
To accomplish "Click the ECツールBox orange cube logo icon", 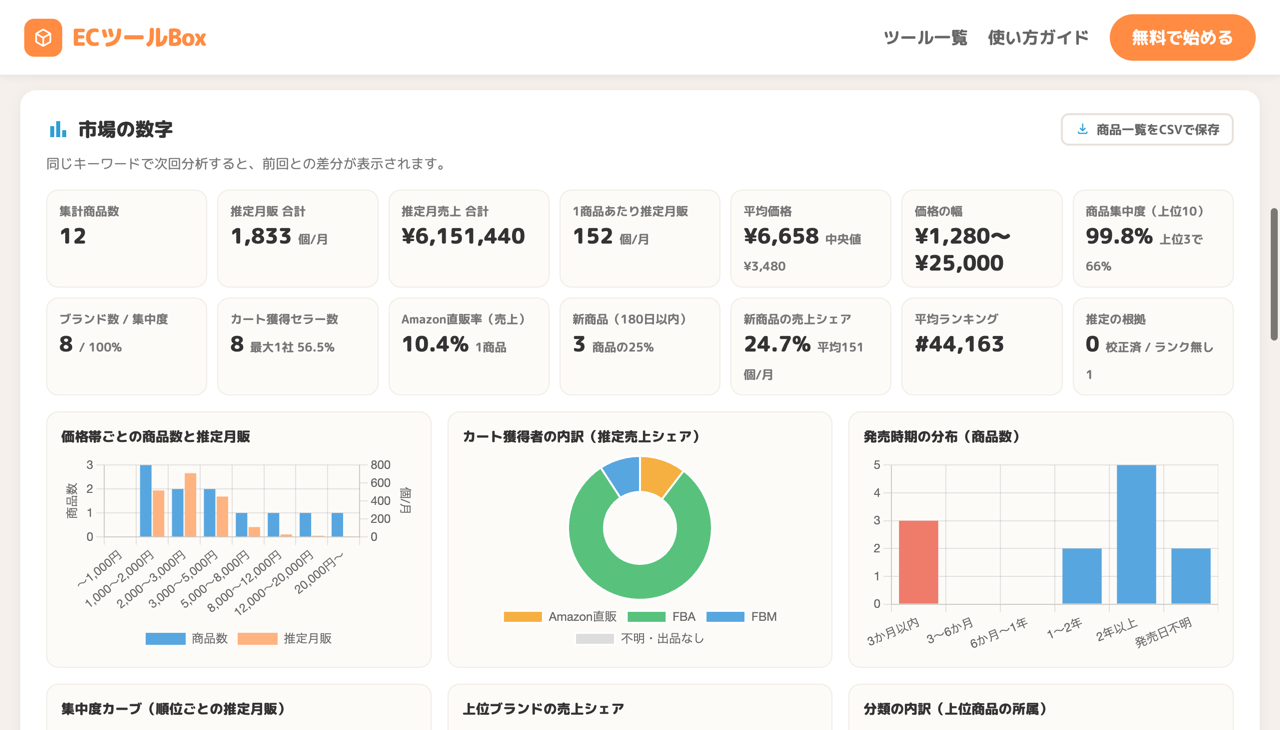I will (43, 38).
